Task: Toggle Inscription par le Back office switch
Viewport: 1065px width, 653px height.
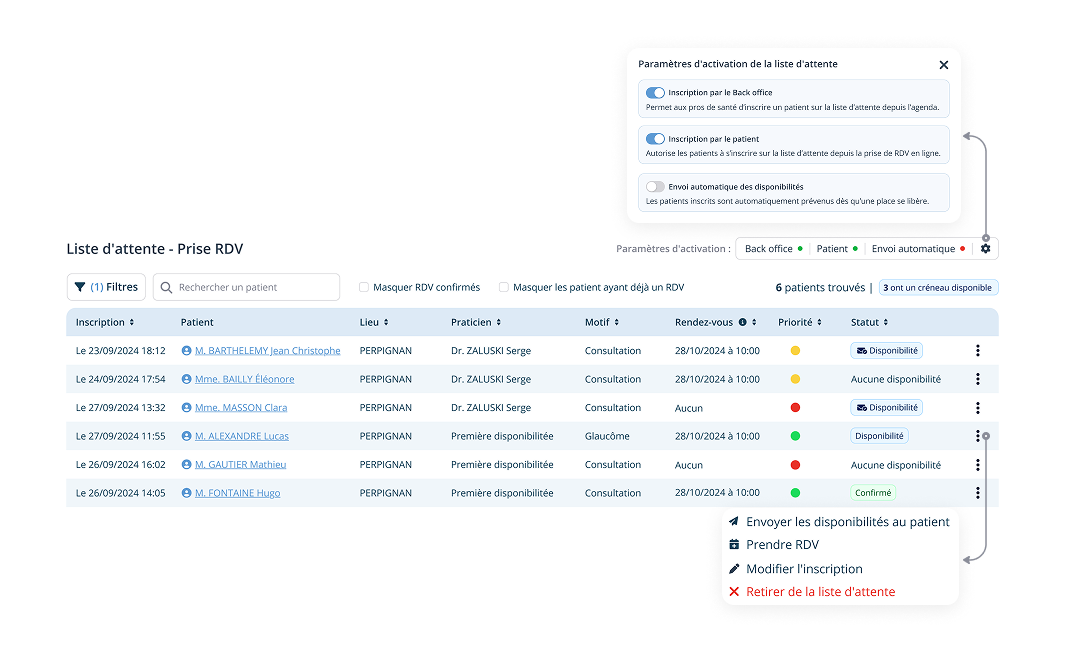Action: [655, 92]
